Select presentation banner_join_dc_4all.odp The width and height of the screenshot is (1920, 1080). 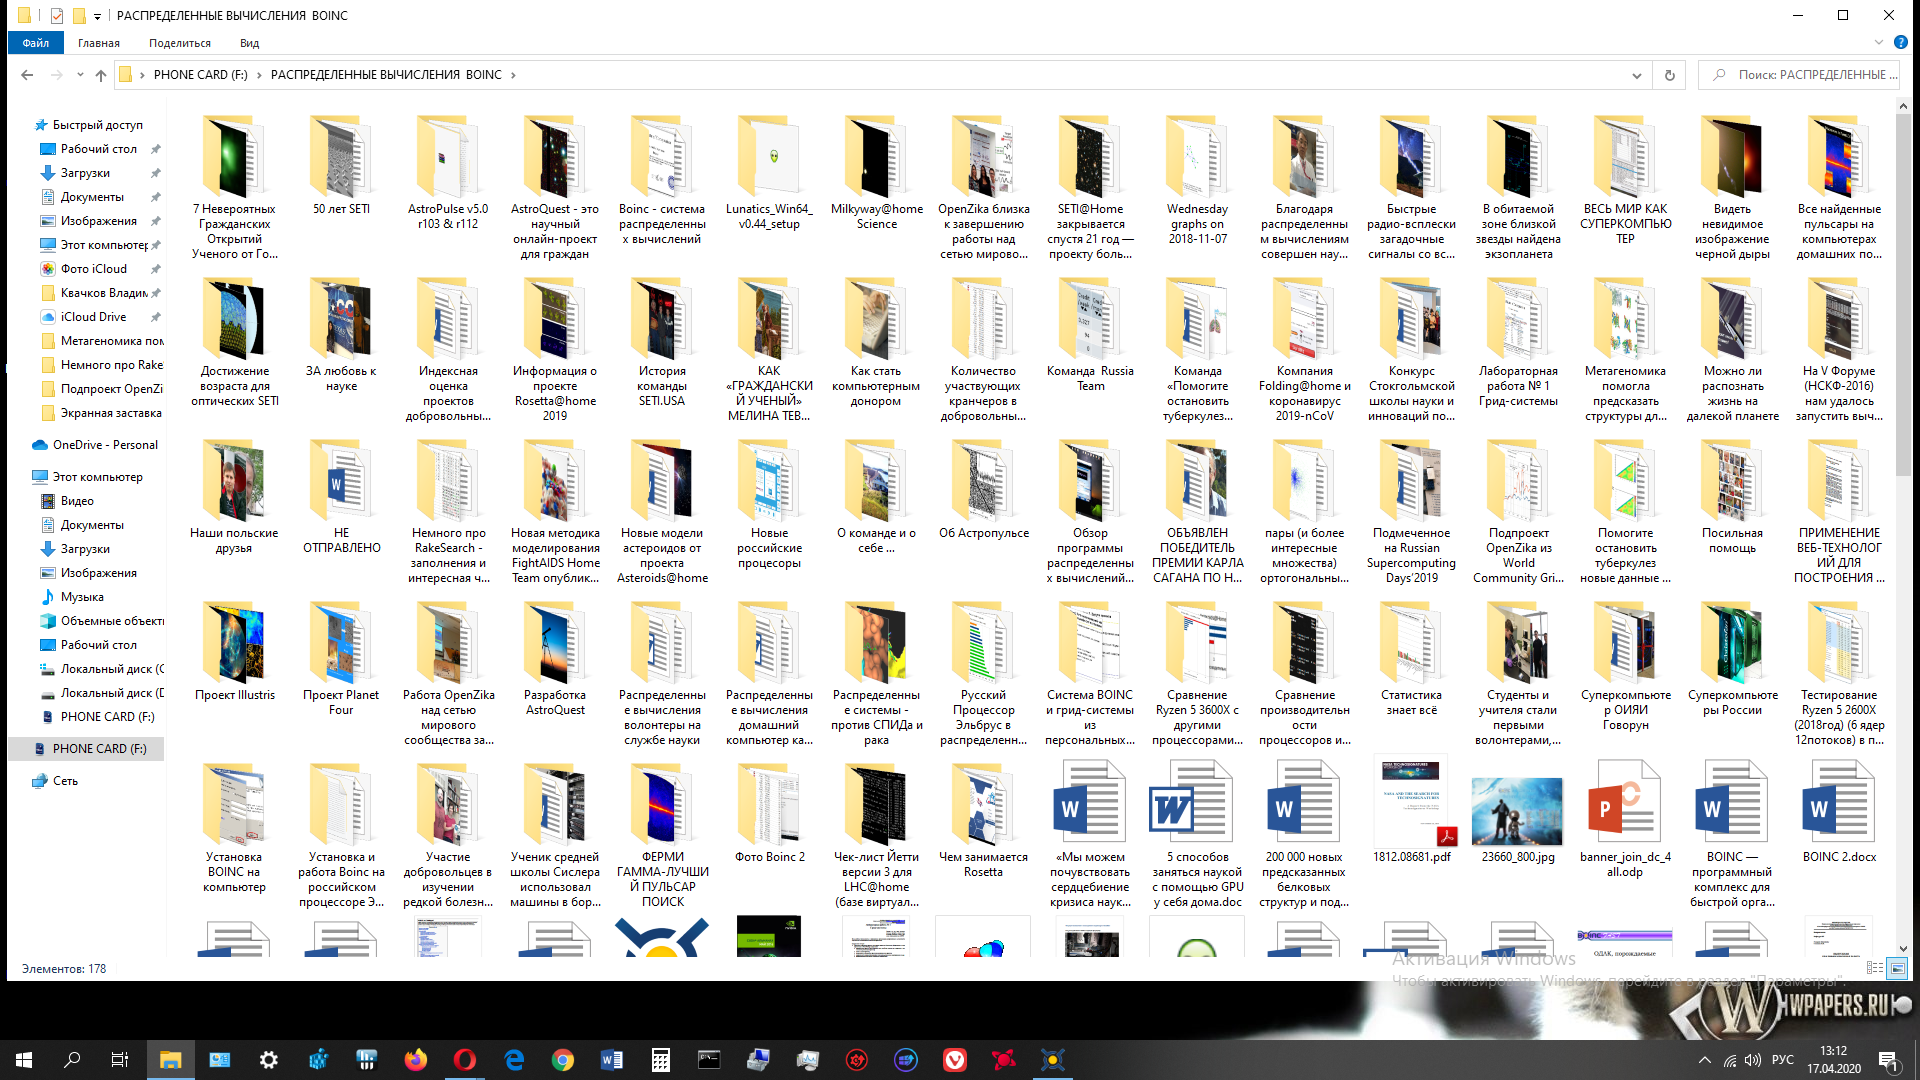(1625, 820)
